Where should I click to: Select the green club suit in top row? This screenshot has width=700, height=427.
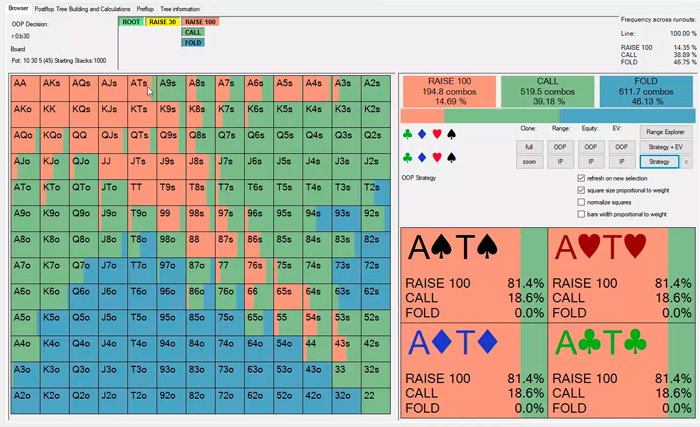click(x=407, y=133)
